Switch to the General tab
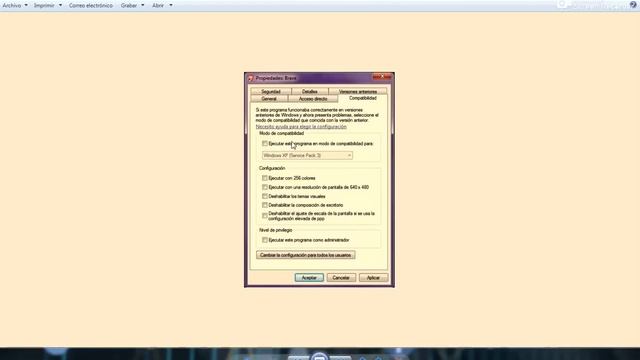 click(x=269, y=98)
